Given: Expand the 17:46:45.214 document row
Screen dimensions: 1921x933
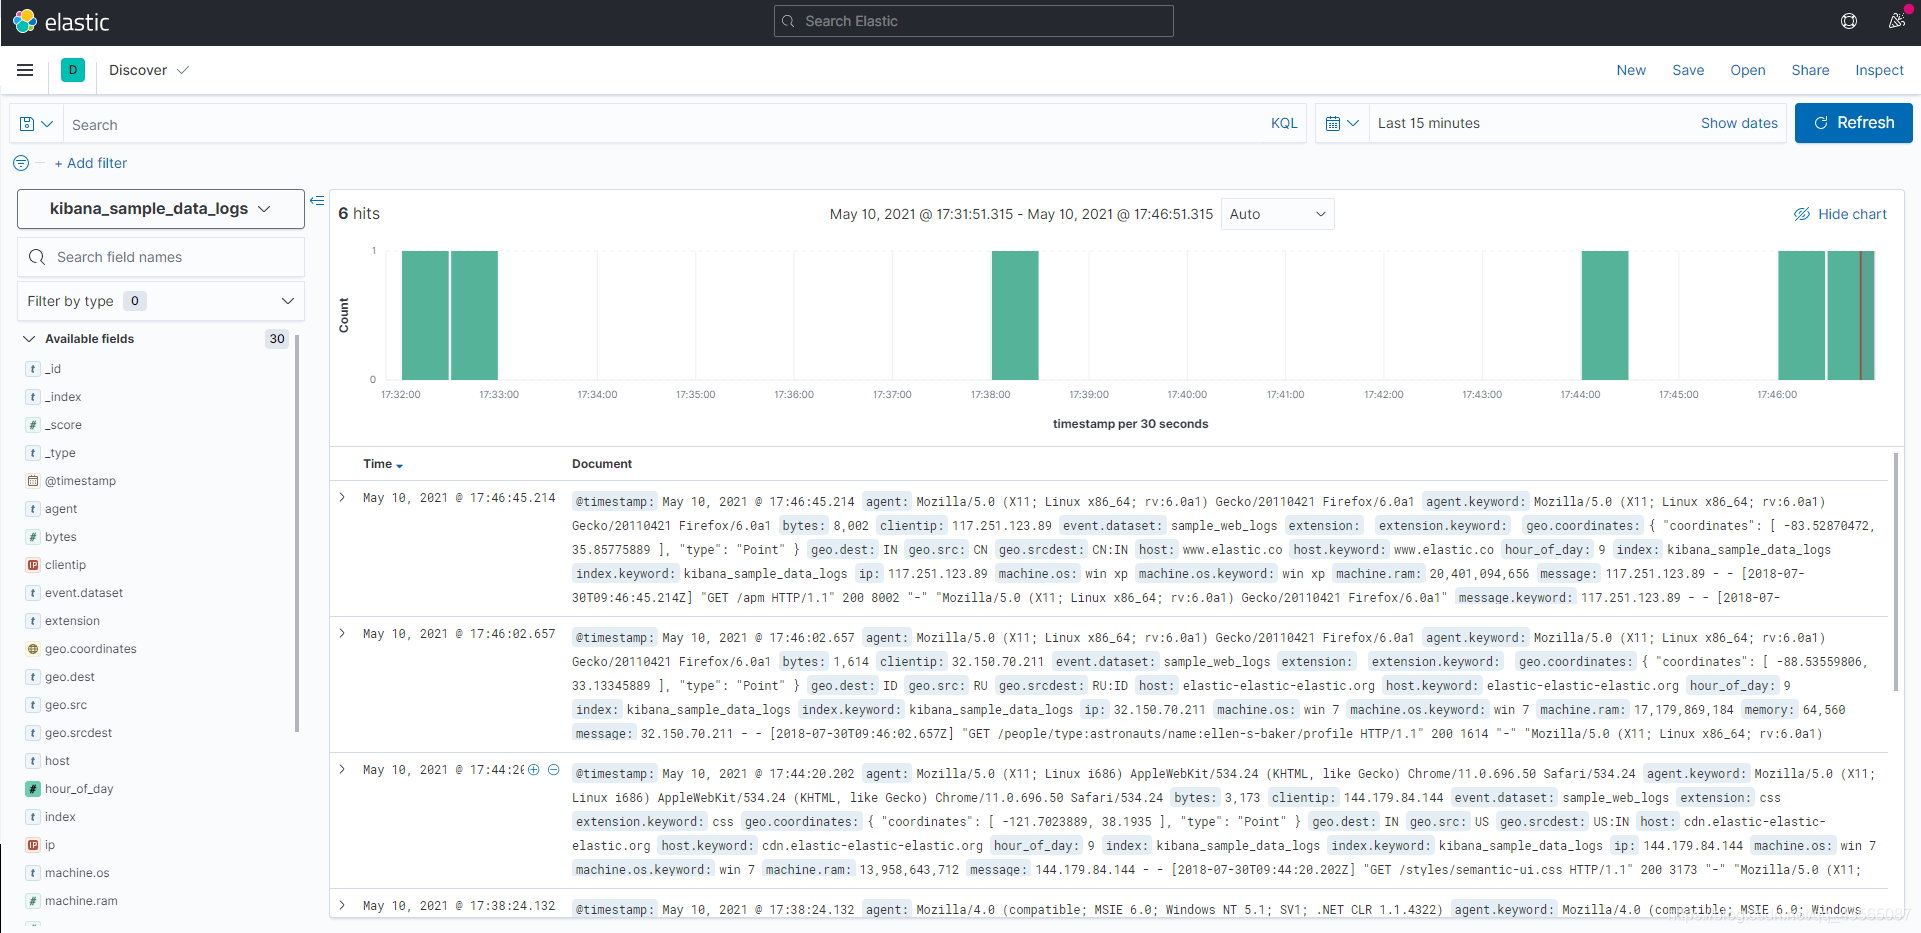Looking at the screenshot, I should [x=342, y=497].
